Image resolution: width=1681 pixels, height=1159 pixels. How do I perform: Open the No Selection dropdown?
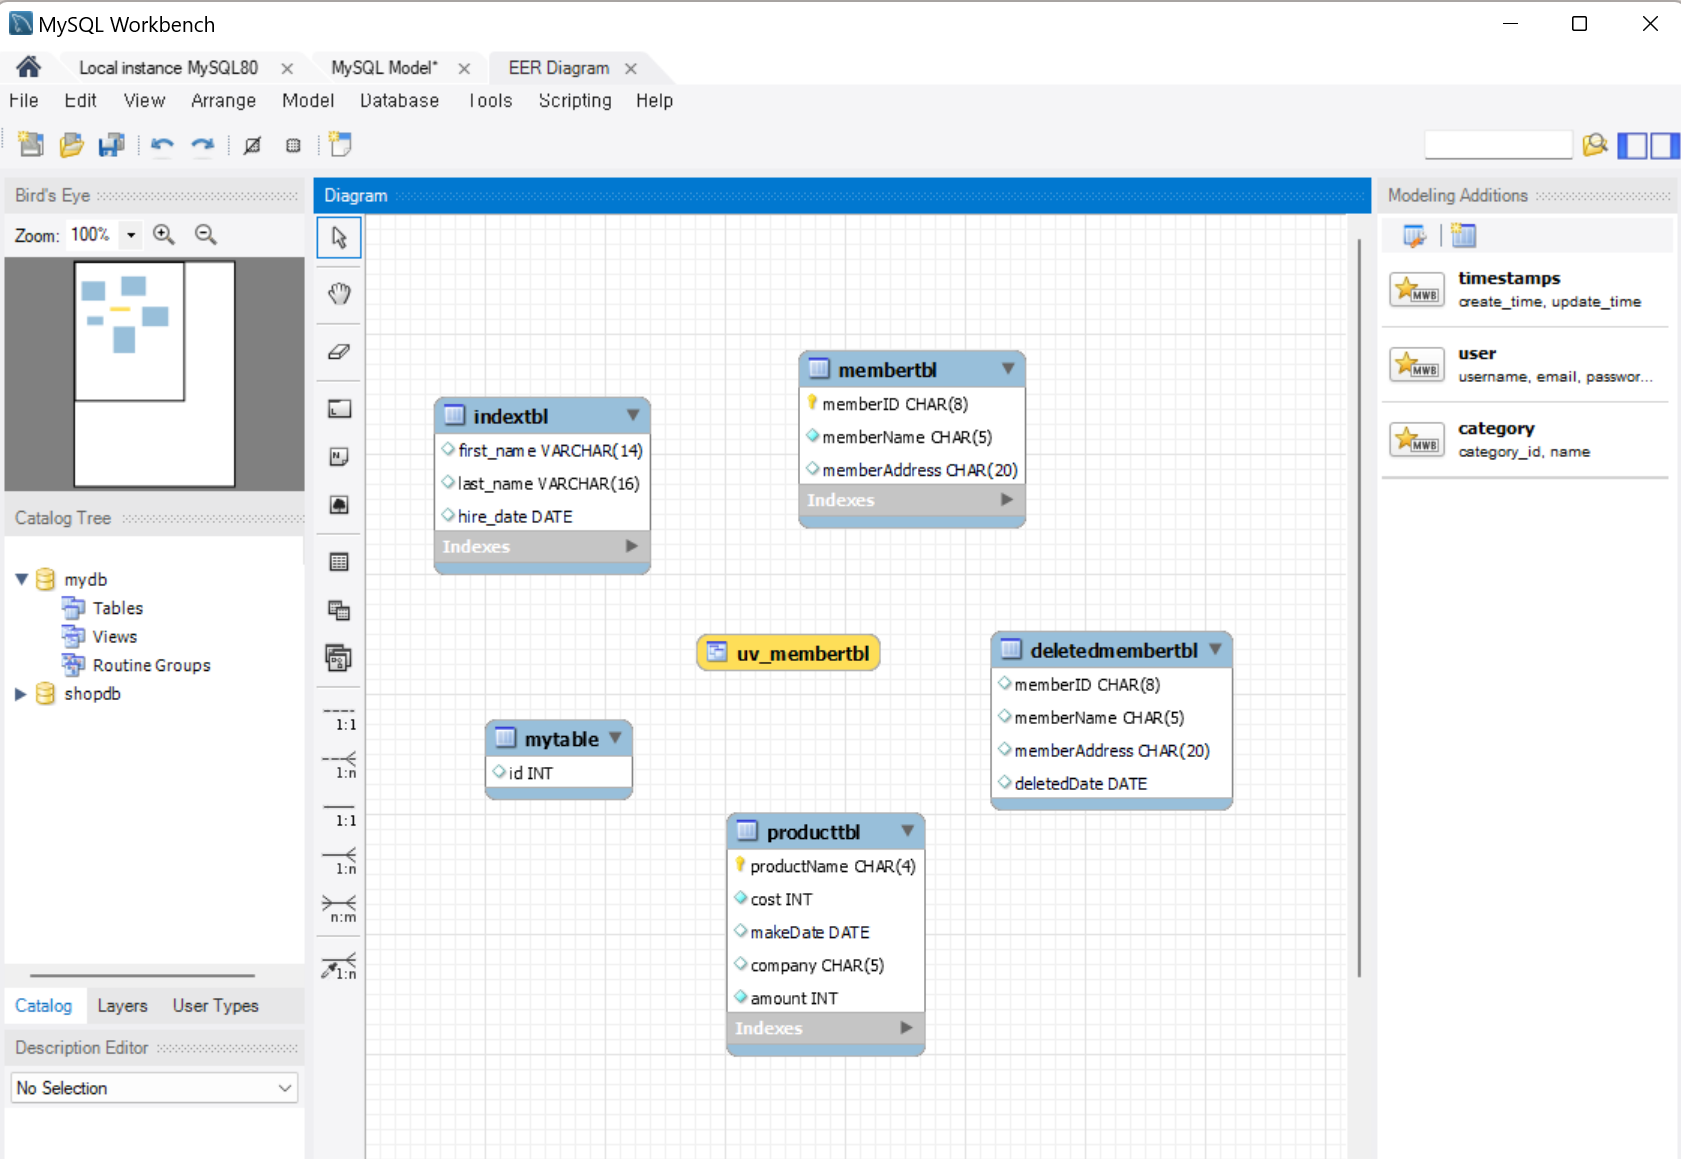155,1088
